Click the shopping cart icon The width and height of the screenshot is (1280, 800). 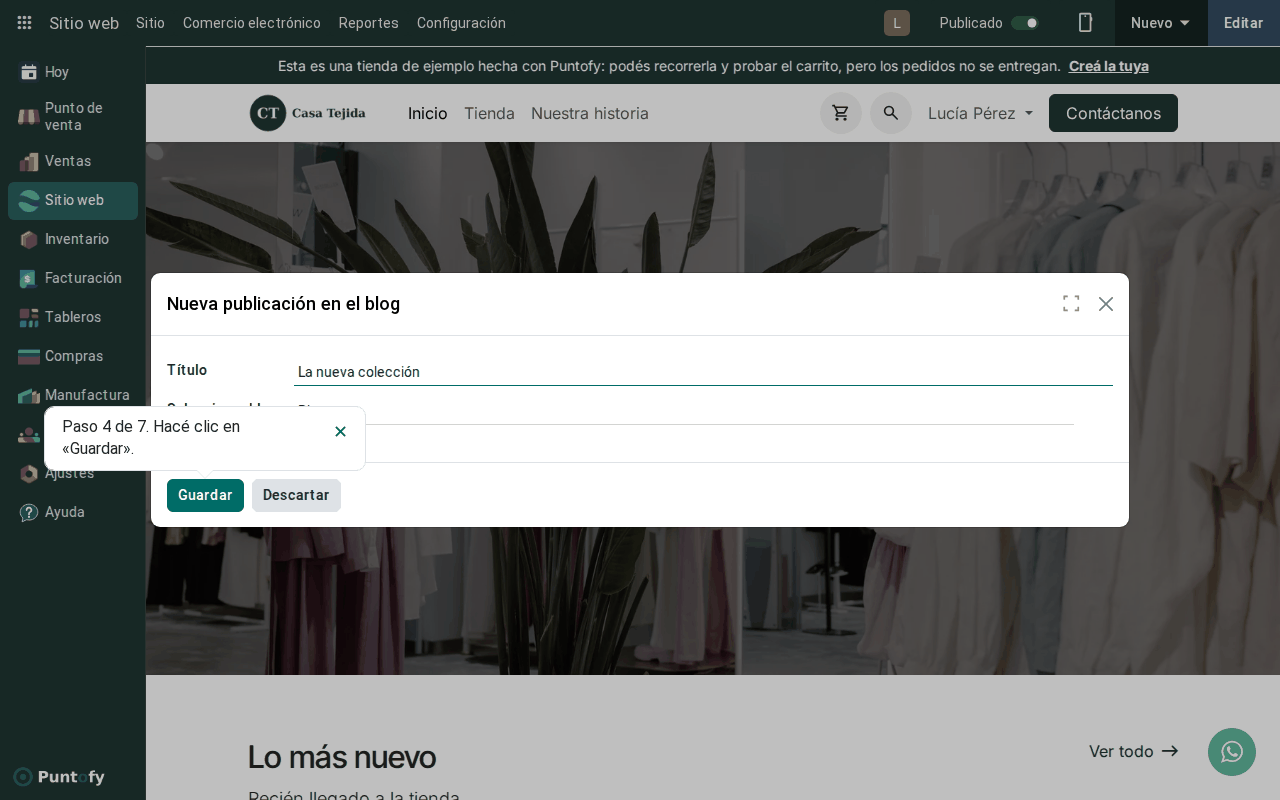pos(841,113)
